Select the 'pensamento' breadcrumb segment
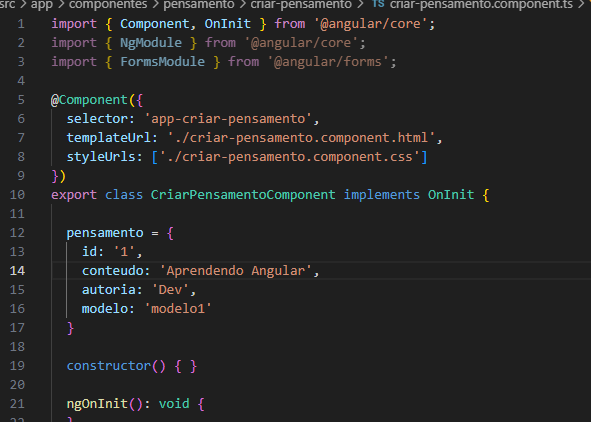 pyautogui.click(x=199, y=4)
